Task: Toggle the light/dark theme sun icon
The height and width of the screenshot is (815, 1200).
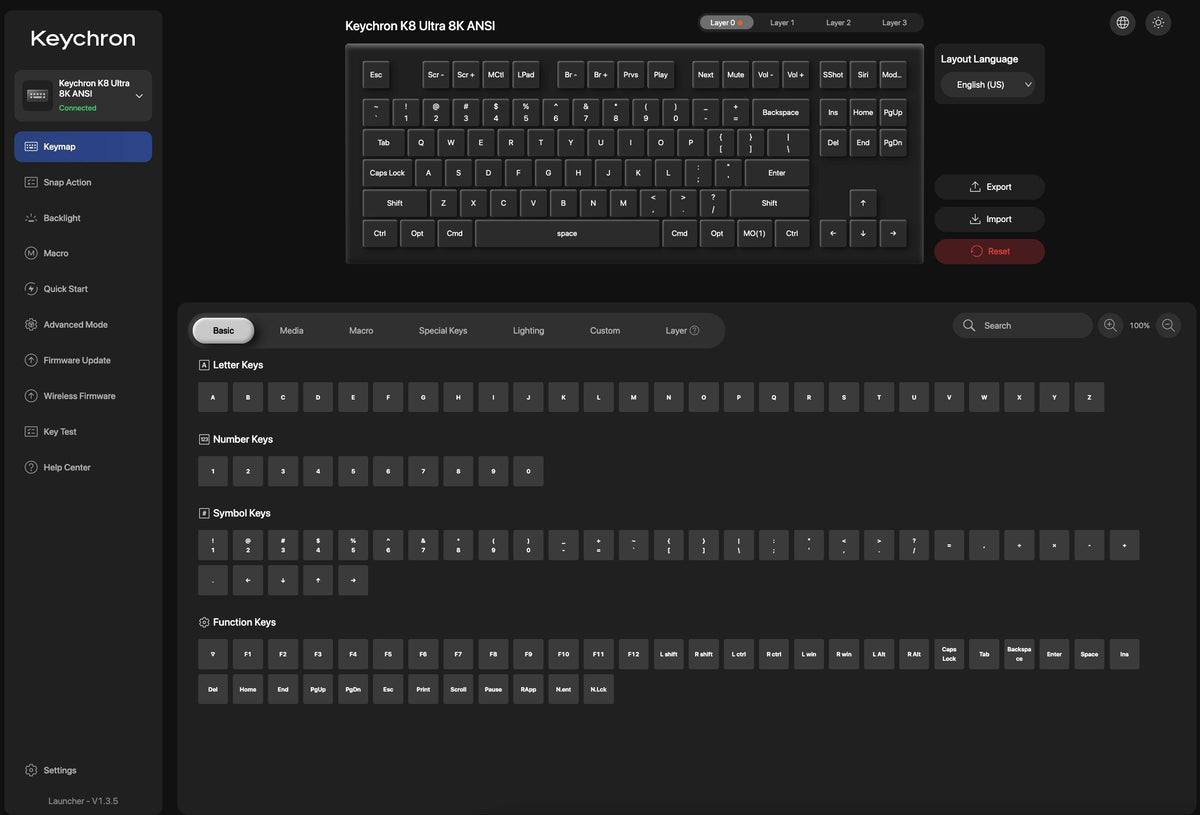Action: coord(1158,23)
